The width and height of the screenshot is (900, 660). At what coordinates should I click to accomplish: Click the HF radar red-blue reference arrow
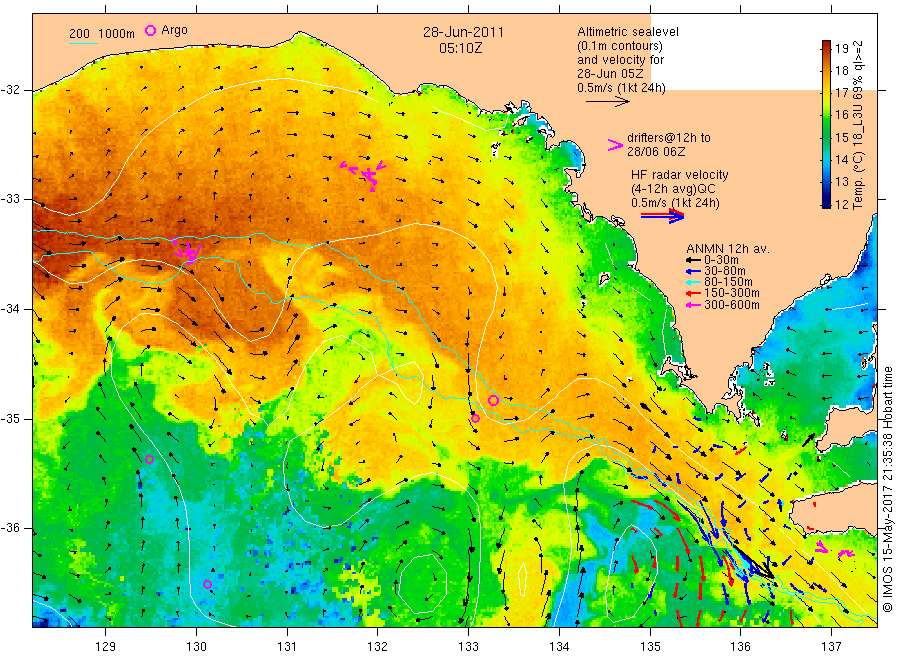(662, 216)
